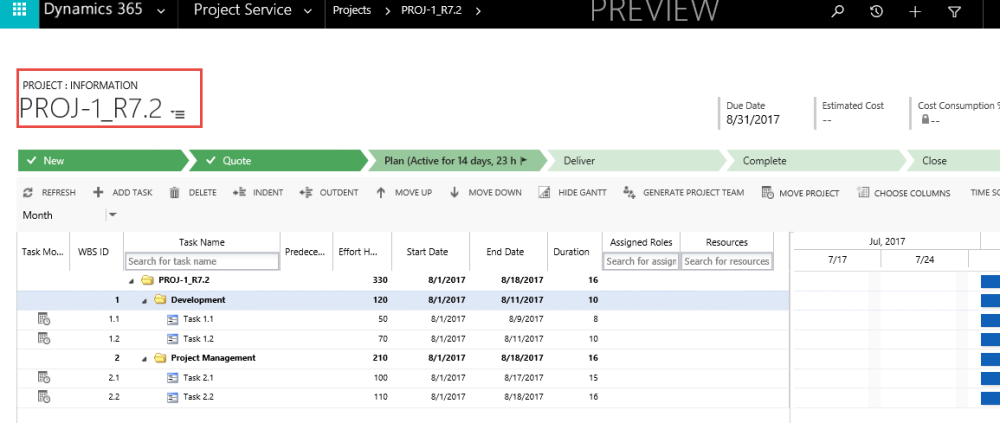
Task: Click the Gantt bar for Development row
Action: (x=990, y=300)
